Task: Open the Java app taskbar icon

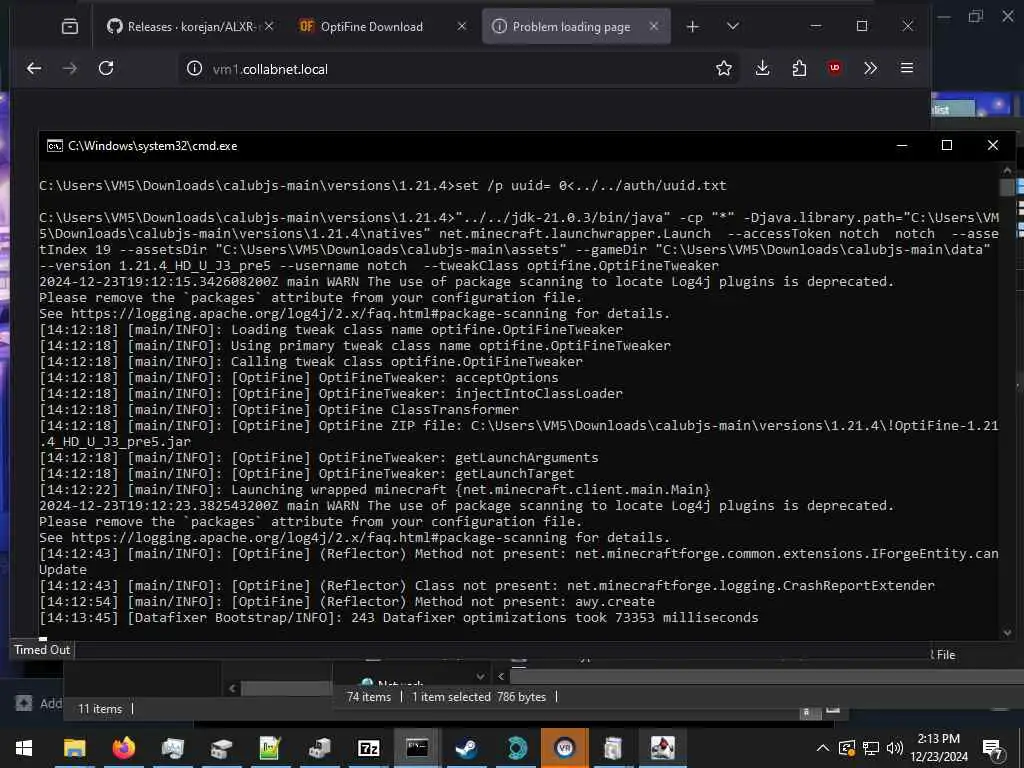Action: click(662, 748)
